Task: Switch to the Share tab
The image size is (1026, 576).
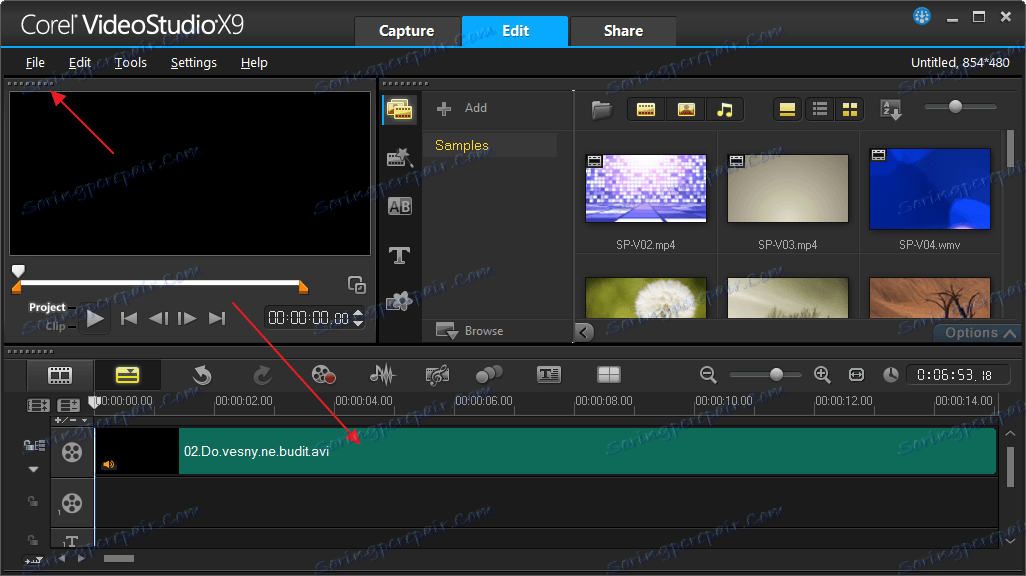Action: click(x=622, y=31)
